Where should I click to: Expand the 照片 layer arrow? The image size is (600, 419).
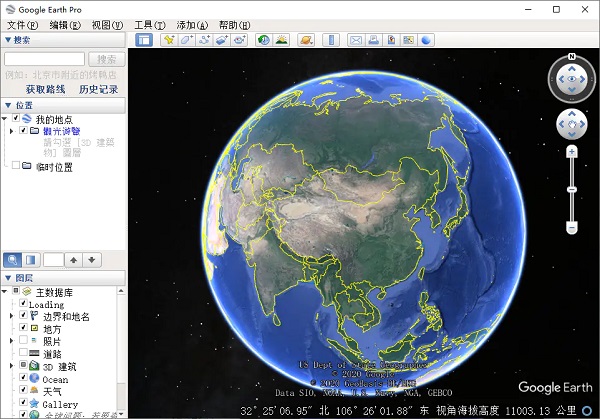[11, 341]
